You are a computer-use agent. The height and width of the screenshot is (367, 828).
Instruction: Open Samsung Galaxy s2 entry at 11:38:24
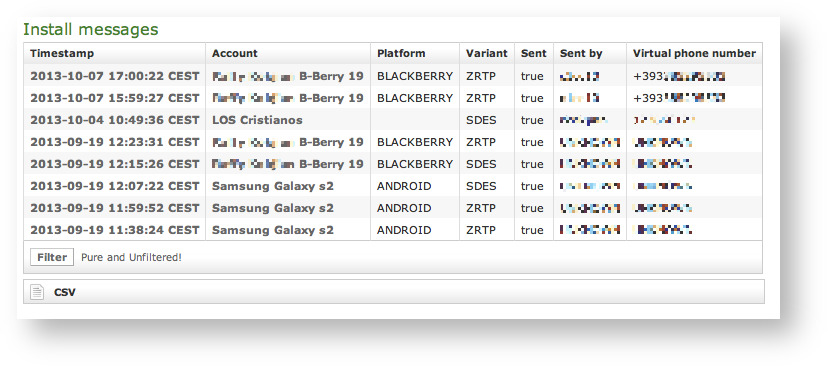click(x=272, y=230)
